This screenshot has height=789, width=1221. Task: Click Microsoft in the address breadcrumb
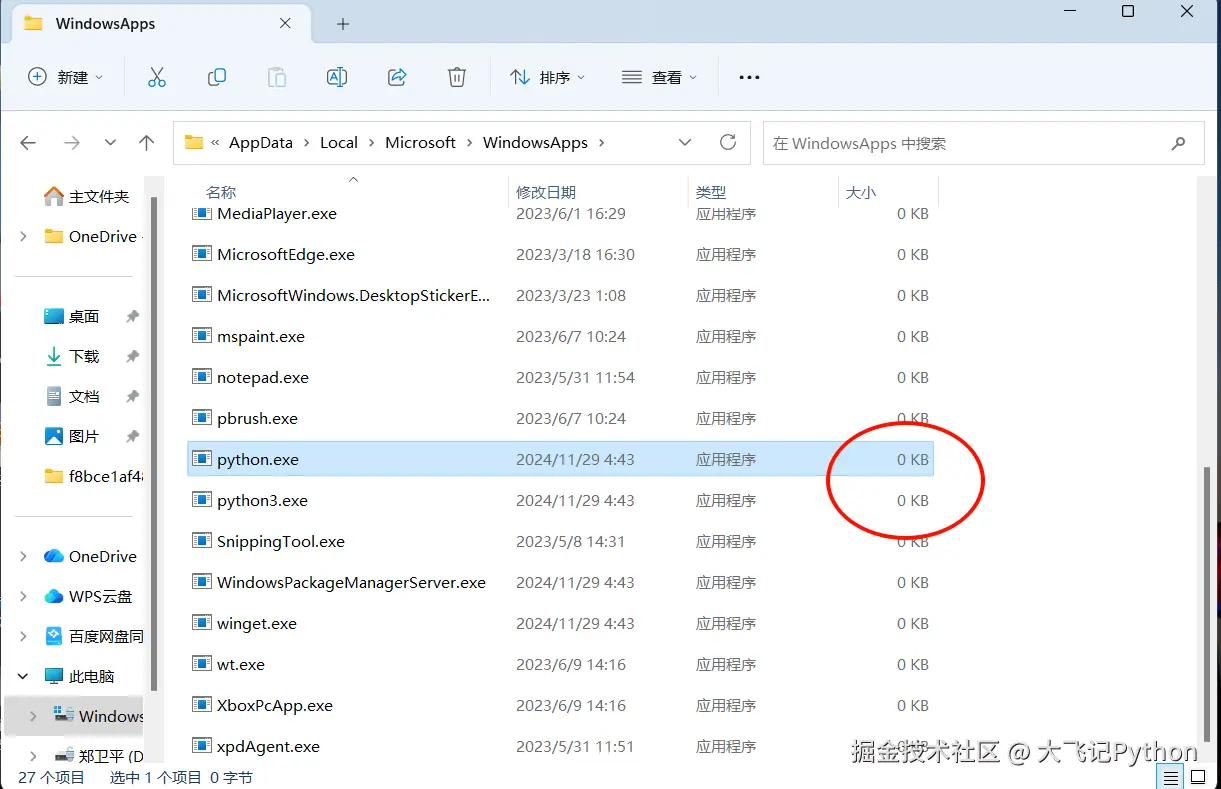tap(420, 142)
